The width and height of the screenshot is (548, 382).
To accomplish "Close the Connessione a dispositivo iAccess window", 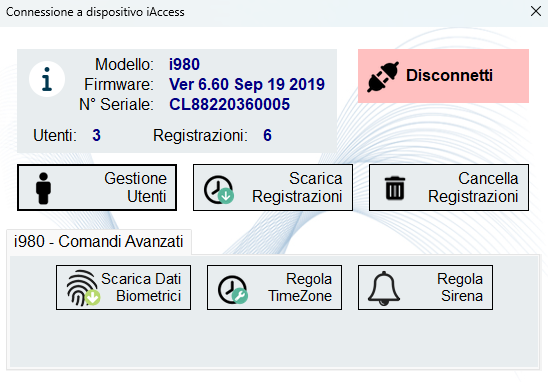I will 536,11.
